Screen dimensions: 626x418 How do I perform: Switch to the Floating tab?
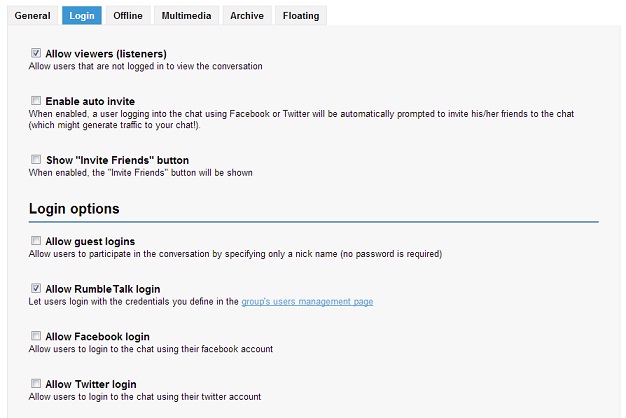click(x=301, y=16)
